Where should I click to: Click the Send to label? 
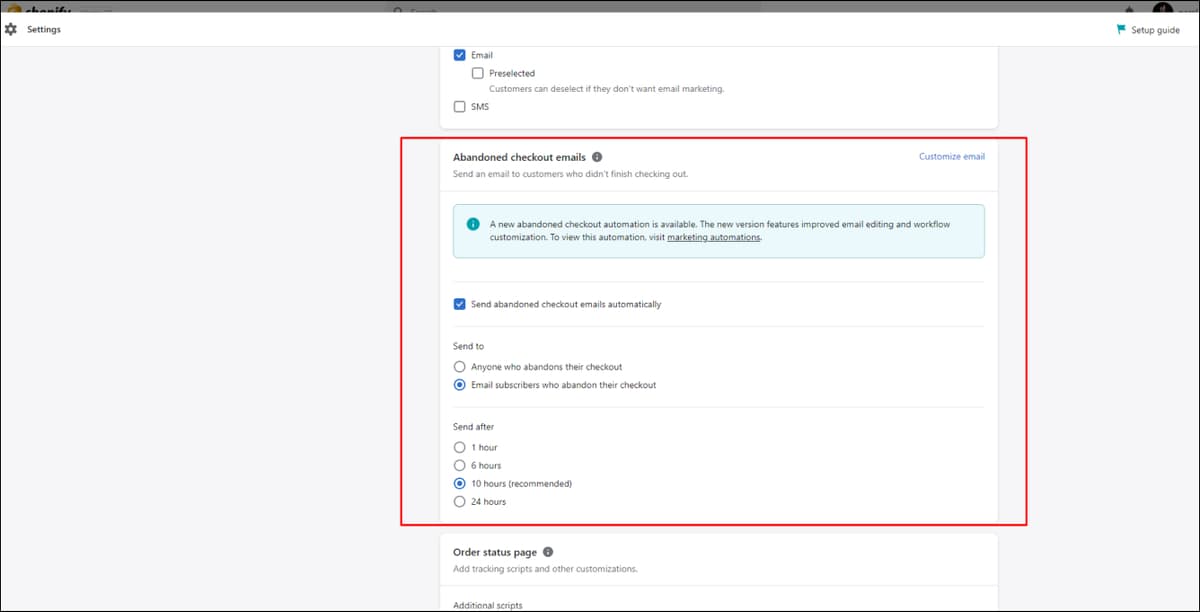(468, 346)
